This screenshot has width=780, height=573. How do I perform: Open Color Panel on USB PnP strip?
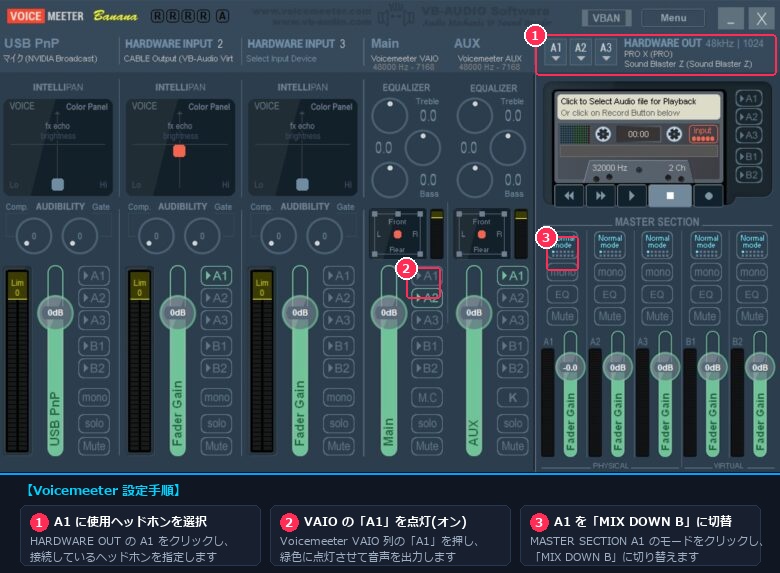[87, 106]
